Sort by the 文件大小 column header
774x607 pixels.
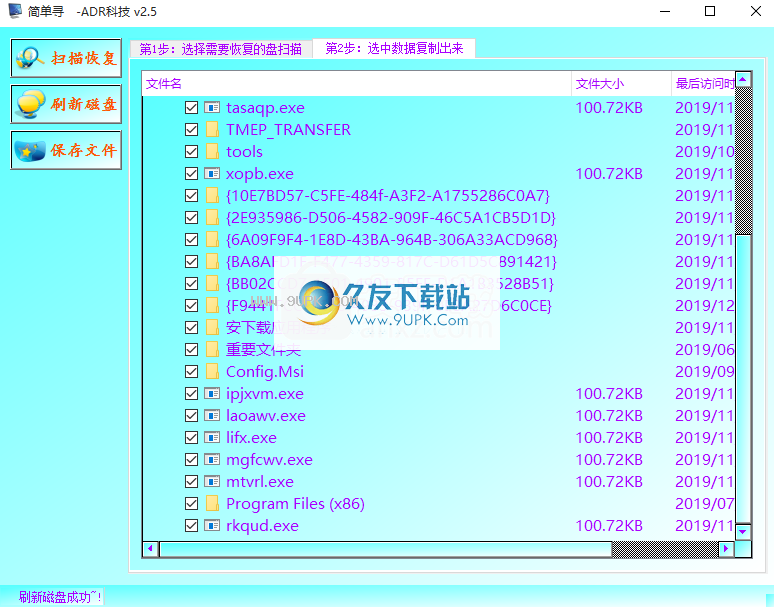click(x=621, y=84)
